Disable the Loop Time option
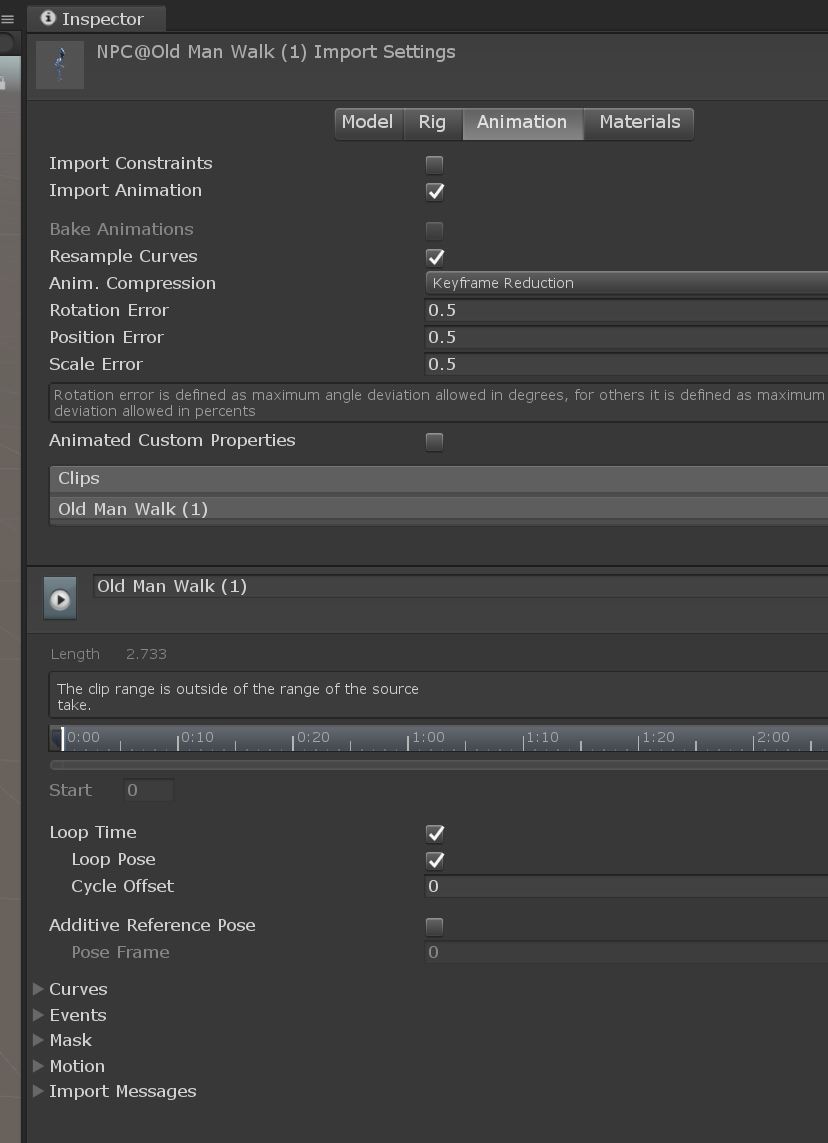Screen dimensions: 828x1143 point(434,833)
